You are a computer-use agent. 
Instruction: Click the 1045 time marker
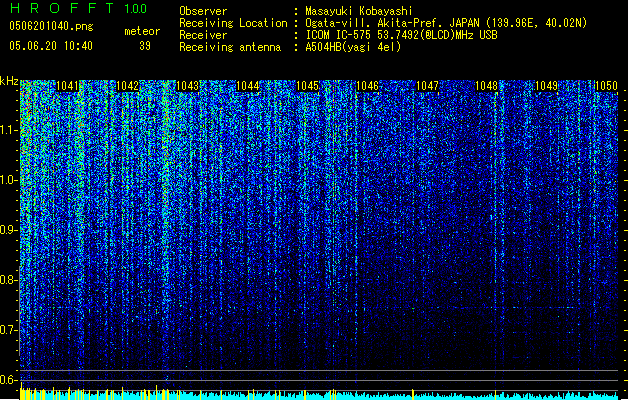(x=307, y=86)
